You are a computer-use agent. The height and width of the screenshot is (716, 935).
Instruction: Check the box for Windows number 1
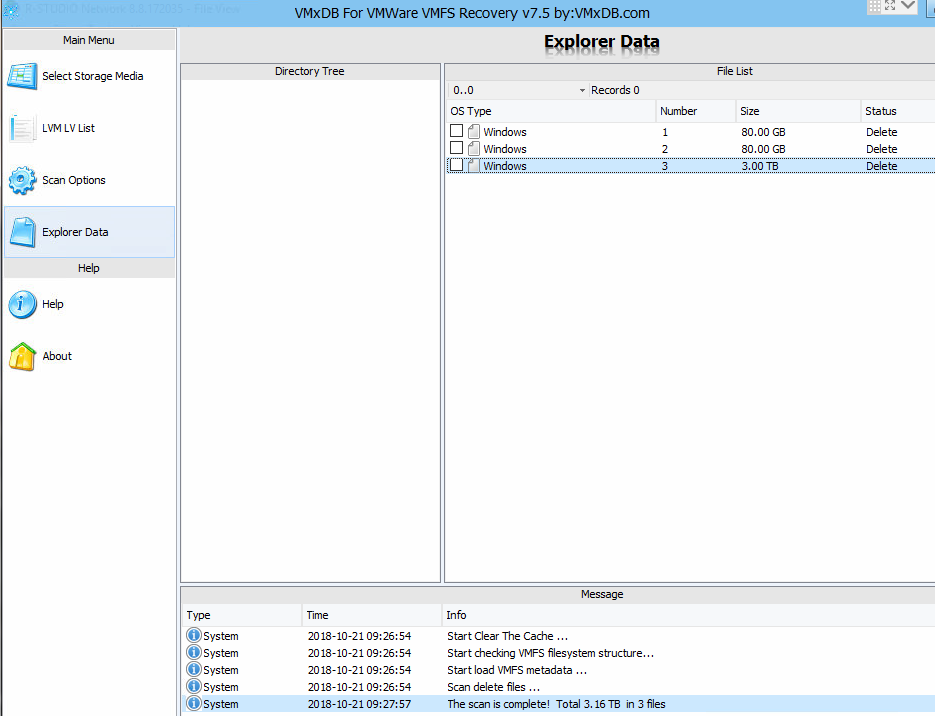[456, 131]
